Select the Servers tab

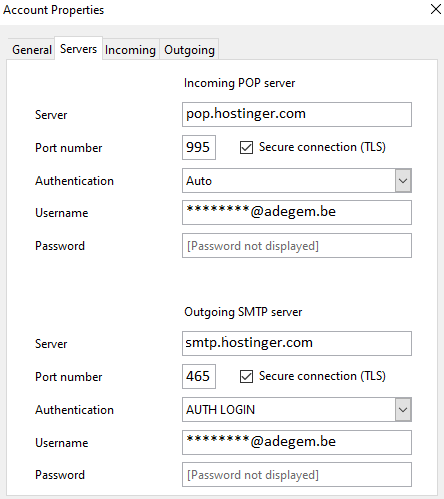78,49
